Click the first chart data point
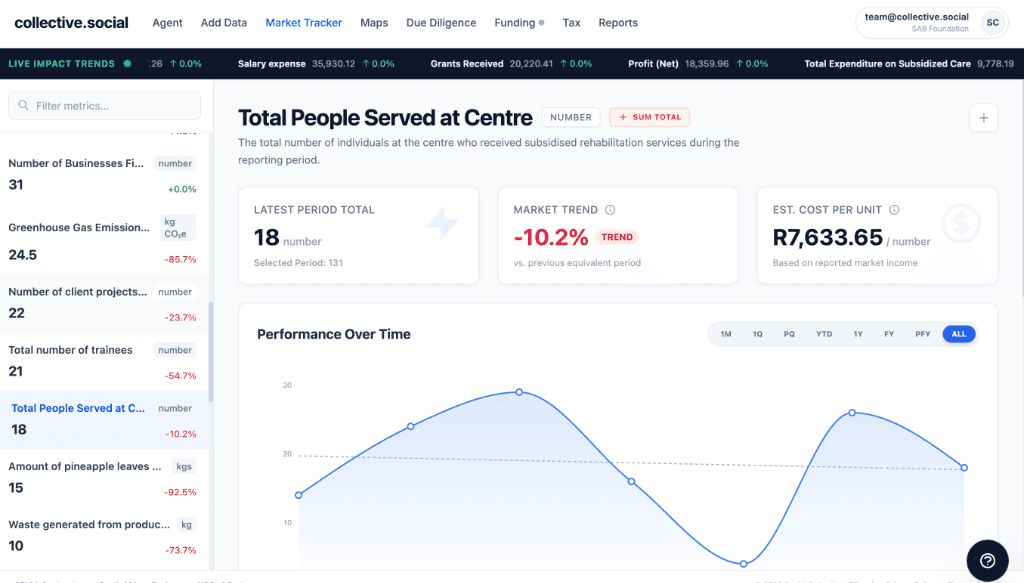Screen dimensions: 1024x583 pos(298,495)
